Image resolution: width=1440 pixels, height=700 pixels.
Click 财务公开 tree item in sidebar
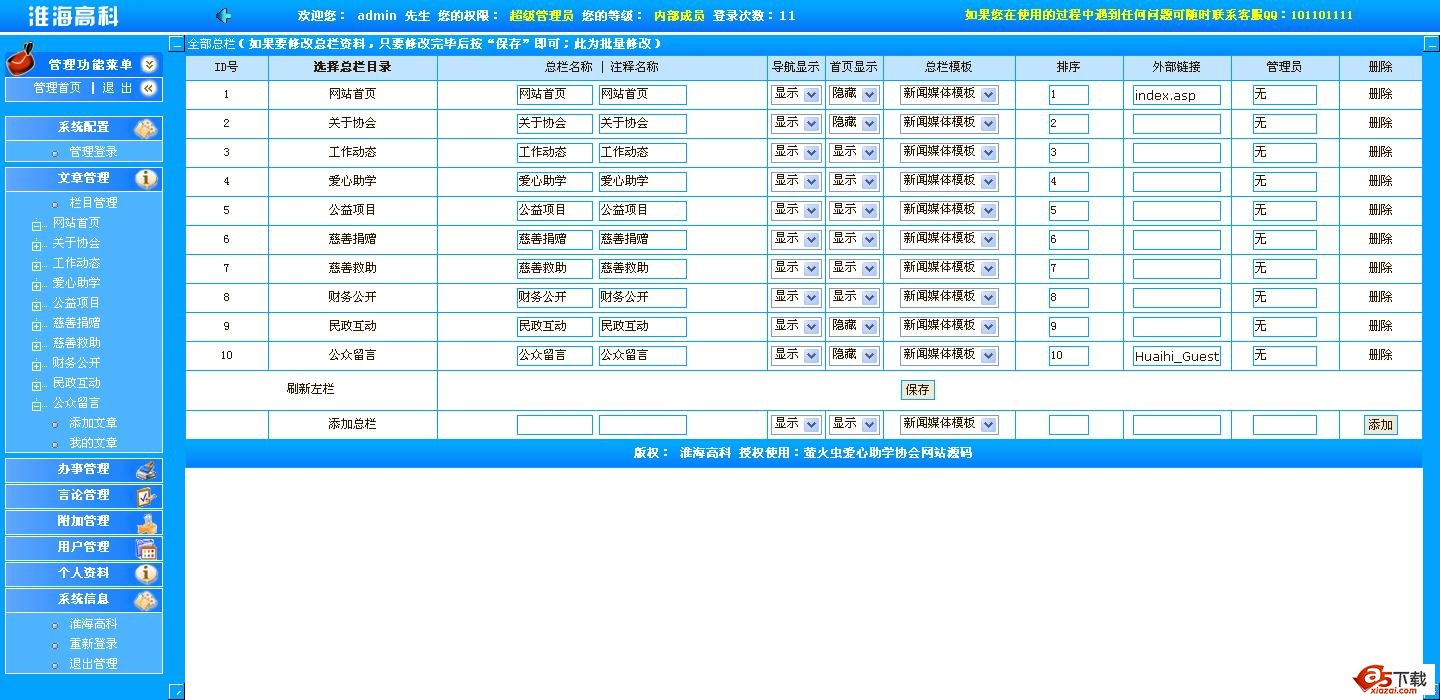[76, 363]
